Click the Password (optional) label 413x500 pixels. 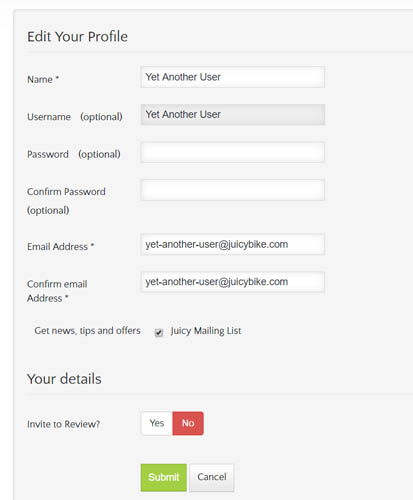tap(74, 154)
